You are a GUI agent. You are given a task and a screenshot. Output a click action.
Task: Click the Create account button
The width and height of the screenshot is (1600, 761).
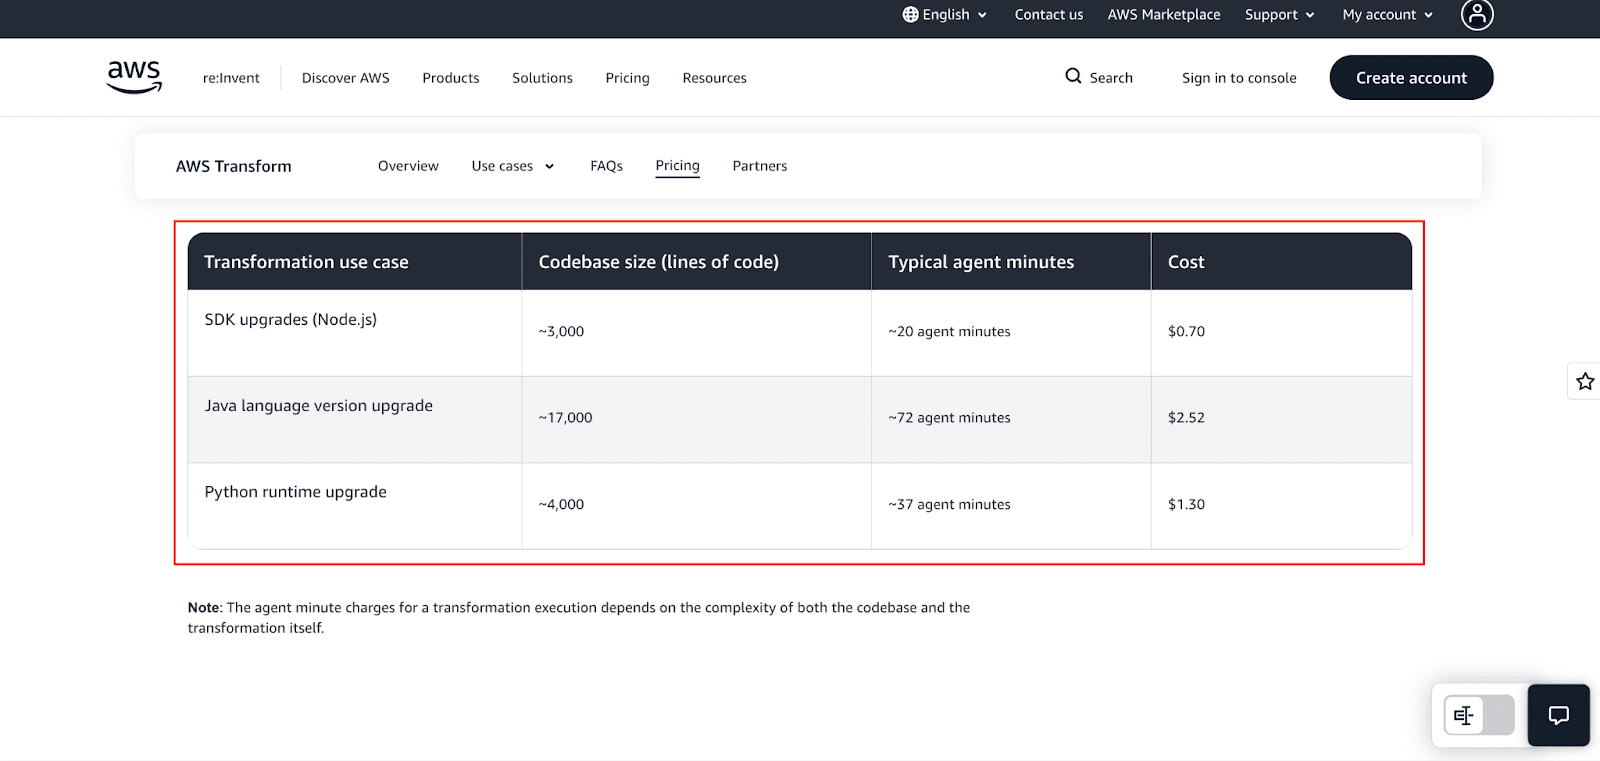point(1411,78)
